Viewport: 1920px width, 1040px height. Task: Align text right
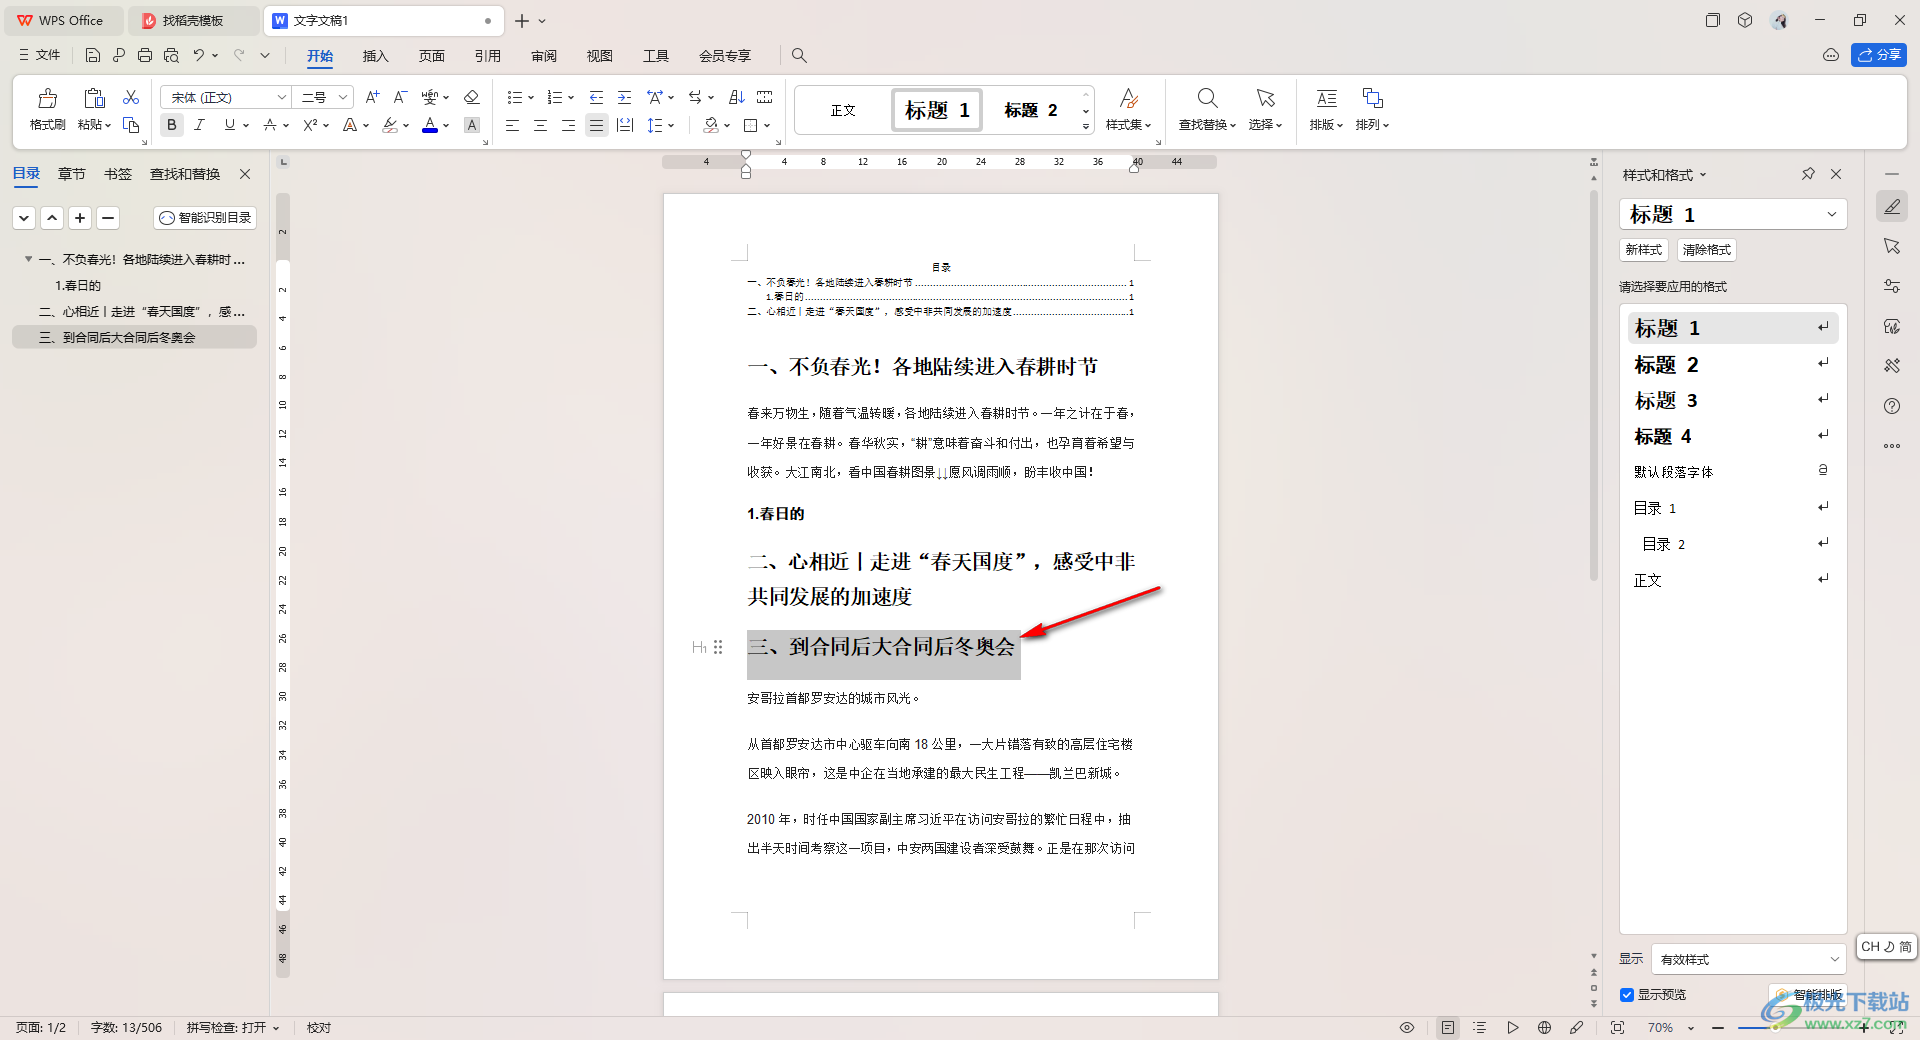point(568,125)
